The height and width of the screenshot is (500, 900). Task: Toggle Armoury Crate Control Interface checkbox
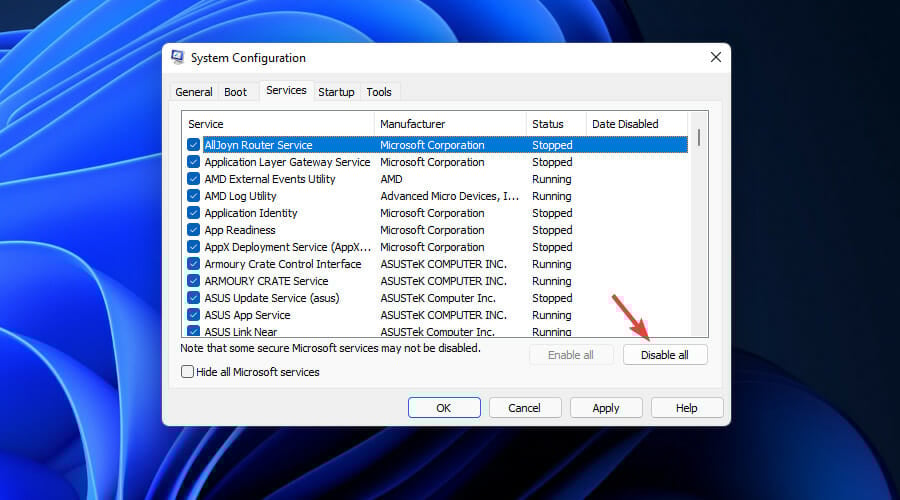[x=193, y=264]
